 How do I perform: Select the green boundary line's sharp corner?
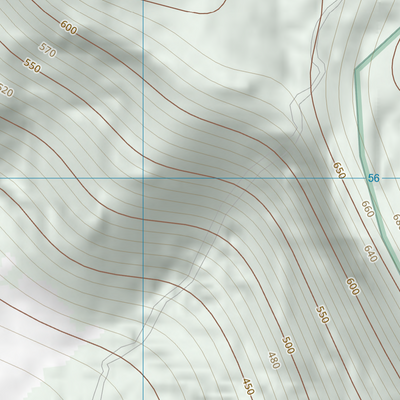pos(356,70)
